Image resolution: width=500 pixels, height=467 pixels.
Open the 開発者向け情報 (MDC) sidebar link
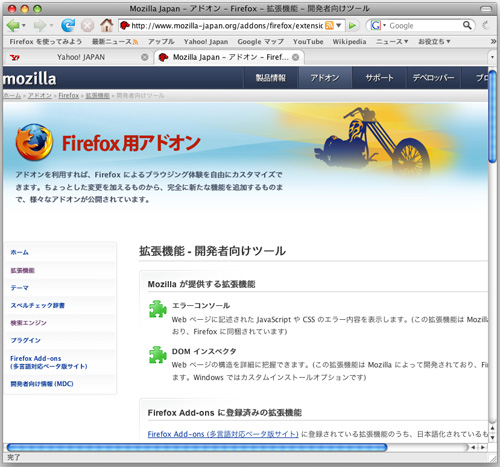point(42,384)
